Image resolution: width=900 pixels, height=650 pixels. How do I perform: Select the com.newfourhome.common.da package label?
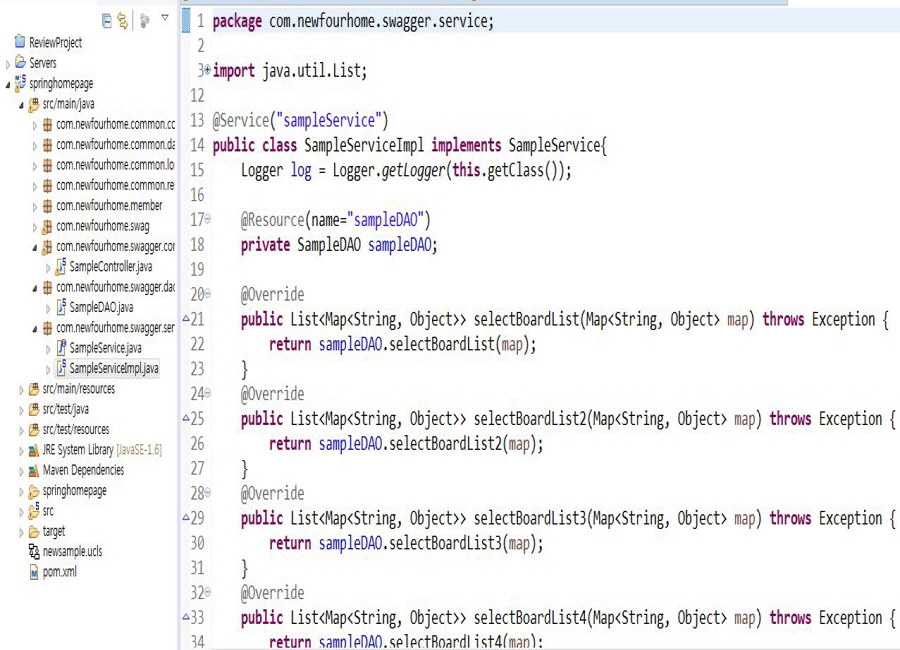[x=116, y=145]
